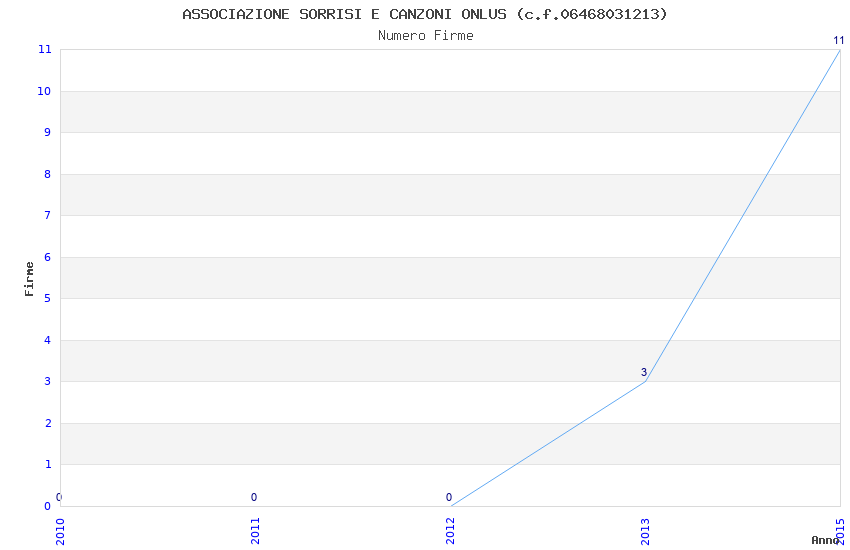
Task: Click the y-axis tick value 6
Action: click(x=48, y=257)
